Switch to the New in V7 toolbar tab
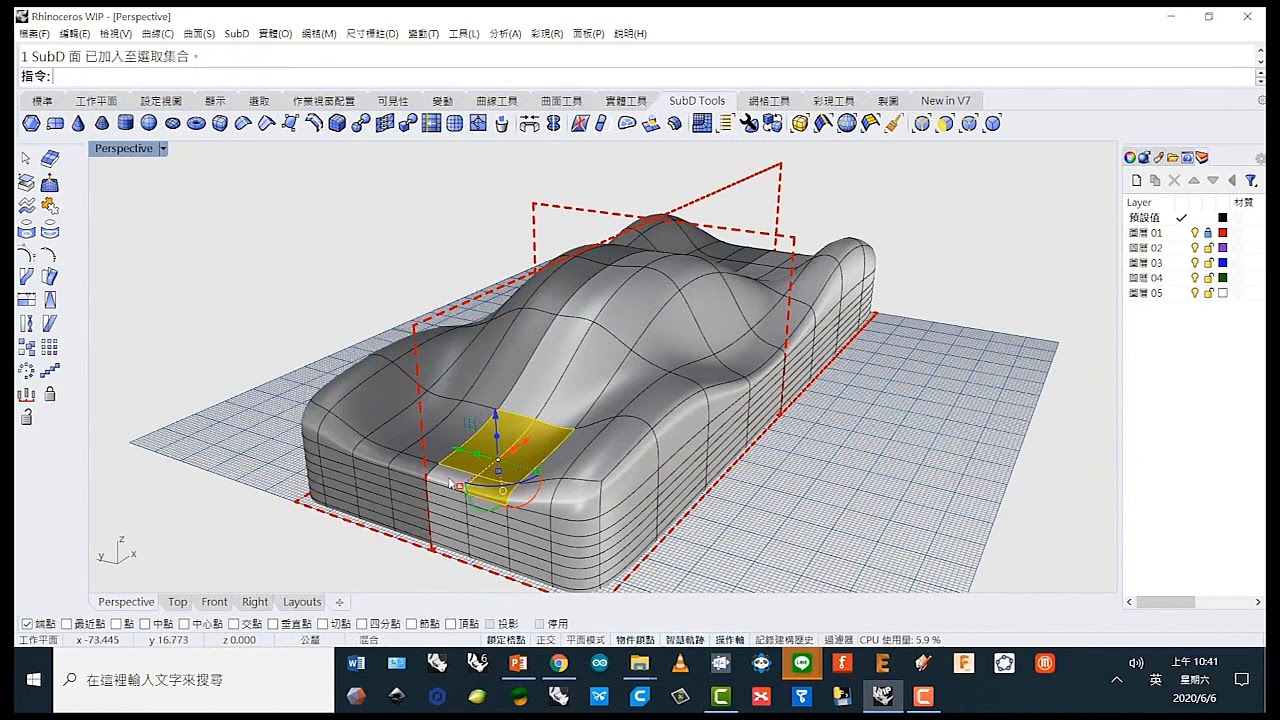Screen dimensions: 1280x720 click(945, 101)
